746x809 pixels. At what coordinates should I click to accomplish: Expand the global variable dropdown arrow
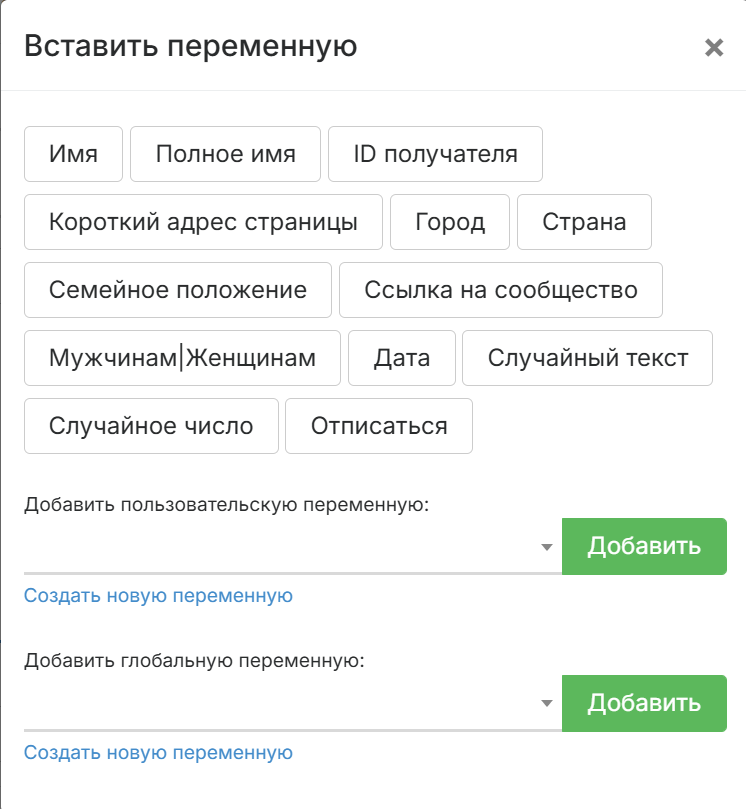click(x=546, y=703)
